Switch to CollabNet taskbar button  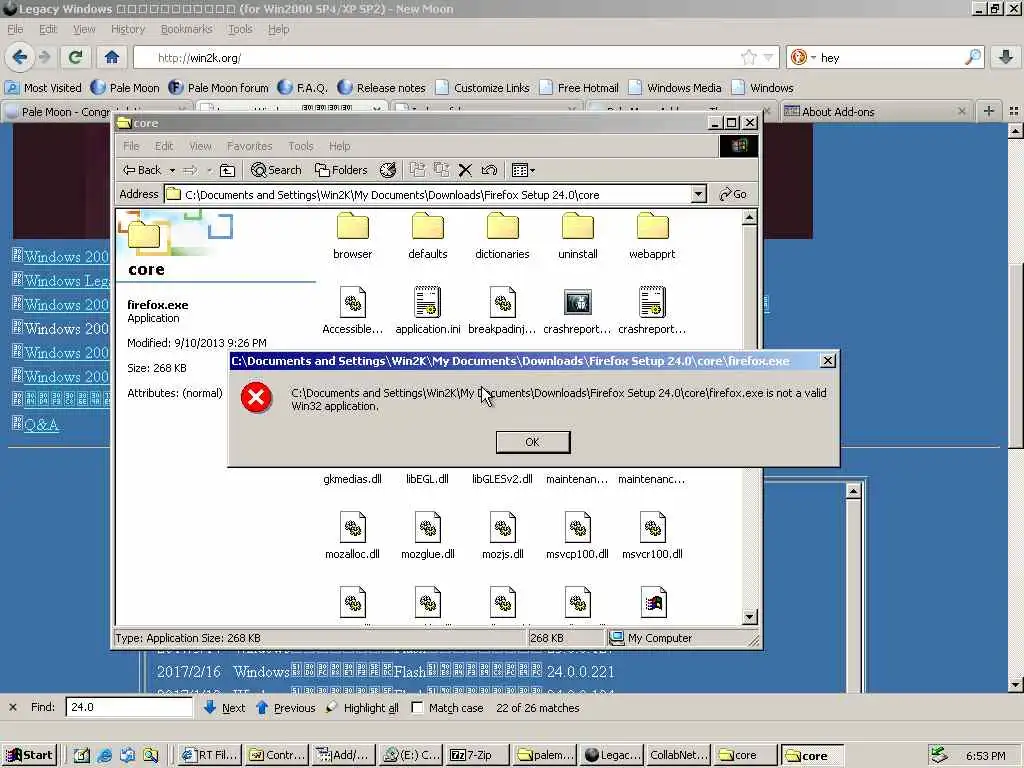(678, 756)
